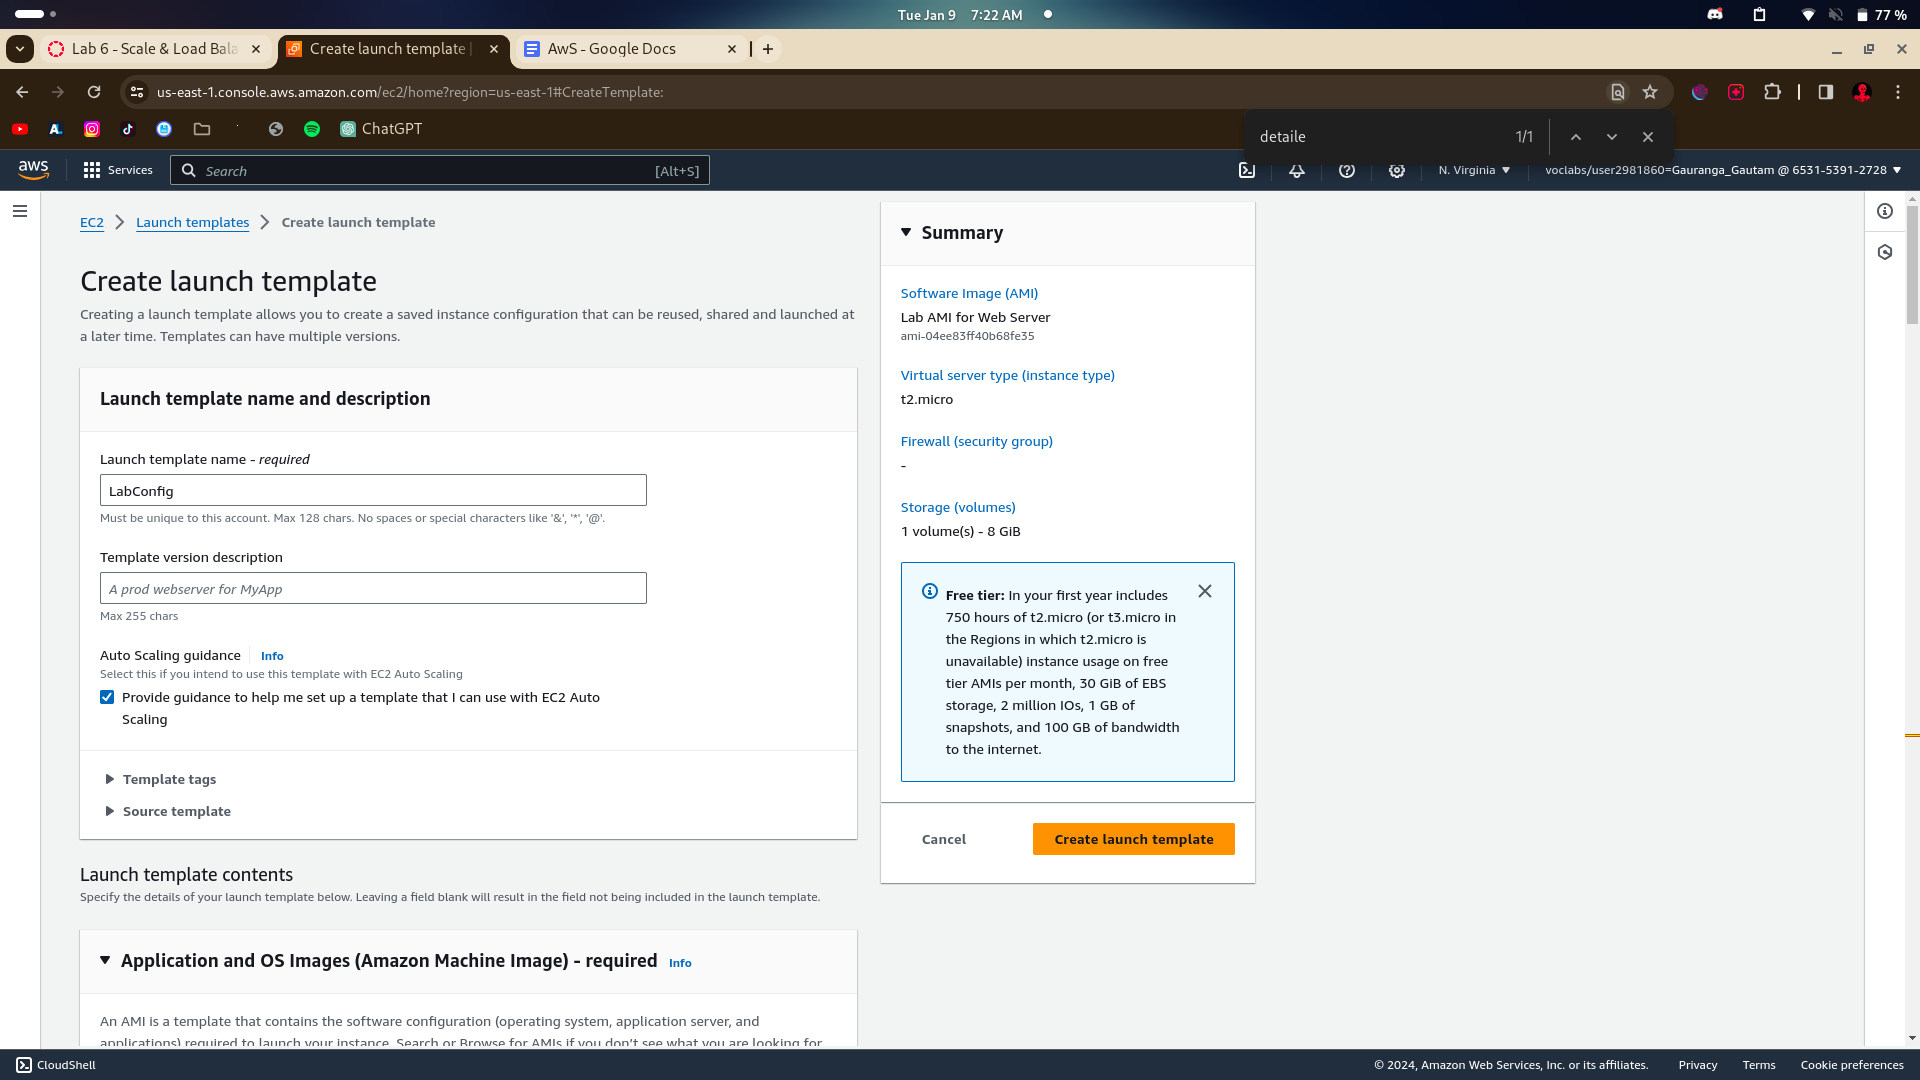Click the AWS logo home icon

coord(33,170)
